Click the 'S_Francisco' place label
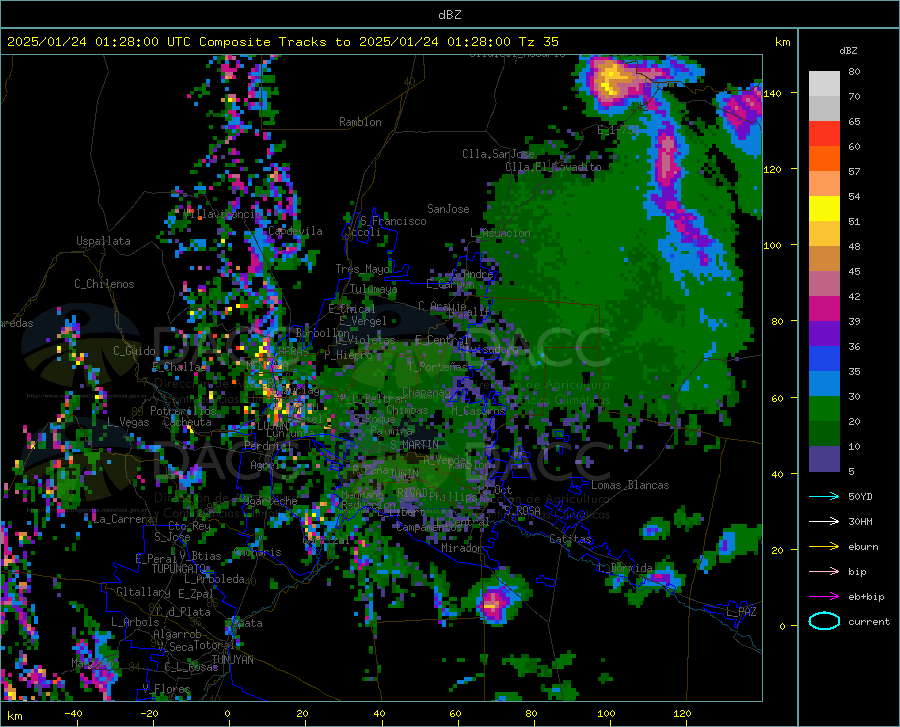Image resolution: width=900 pixels, height=727 pixels. (x=393, y=221)
